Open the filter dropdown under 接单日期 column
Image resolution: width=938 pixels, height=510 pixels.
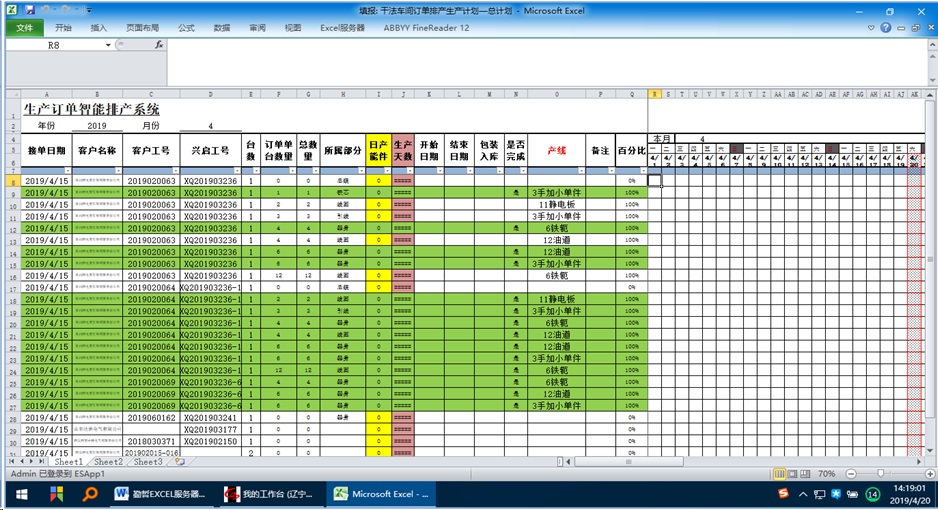67,171
